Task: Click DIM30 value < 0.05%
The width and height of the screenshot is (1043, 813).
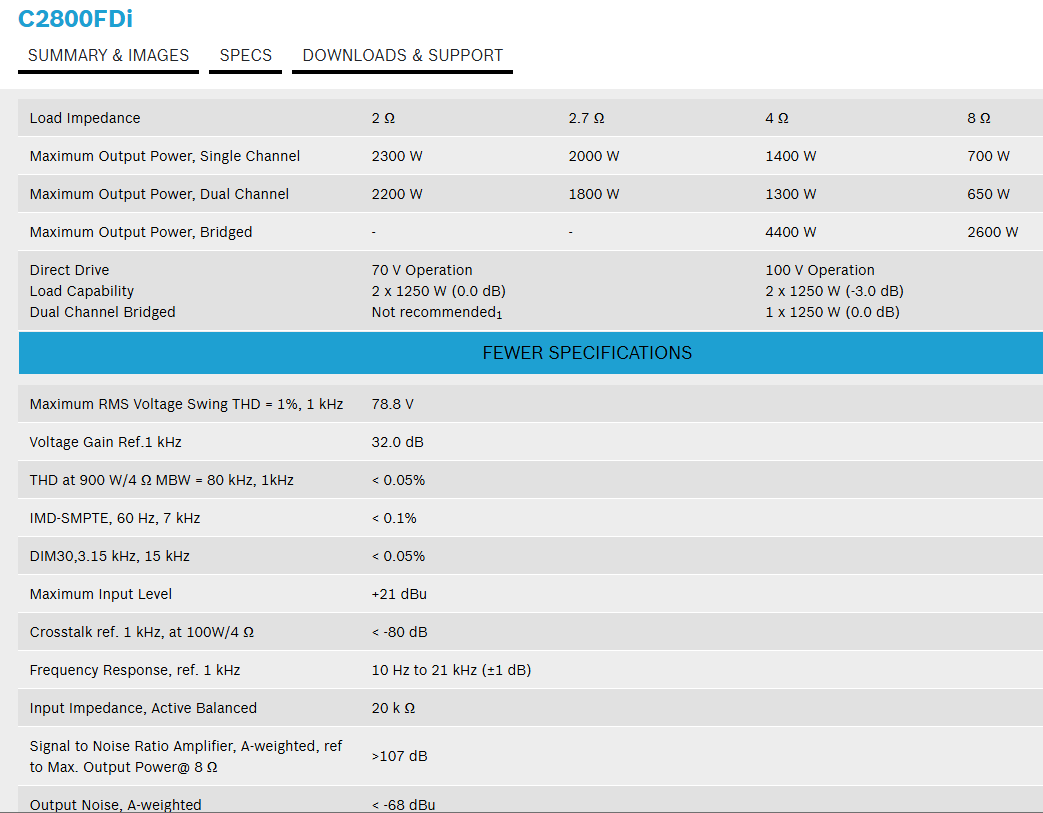Action: [398, 556]
